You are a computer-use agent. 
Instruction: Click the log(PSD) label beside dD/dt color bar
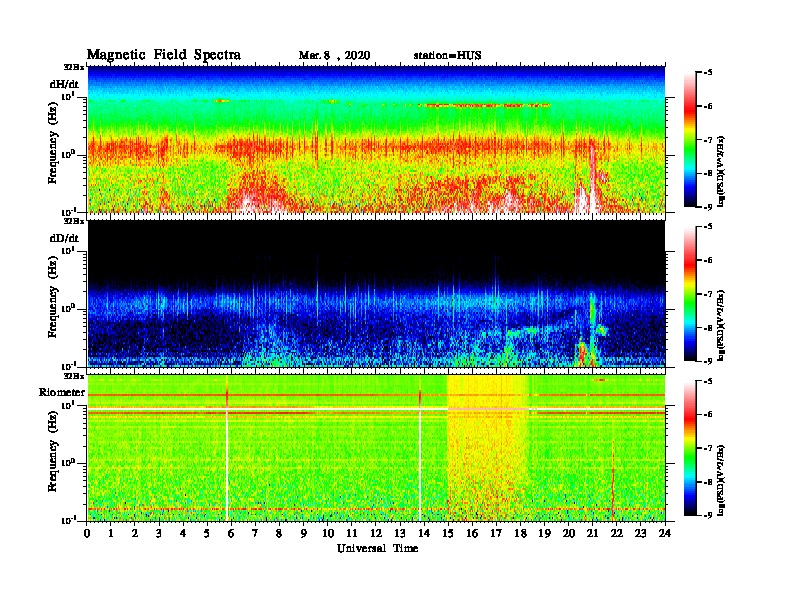[x=721, y=326]
